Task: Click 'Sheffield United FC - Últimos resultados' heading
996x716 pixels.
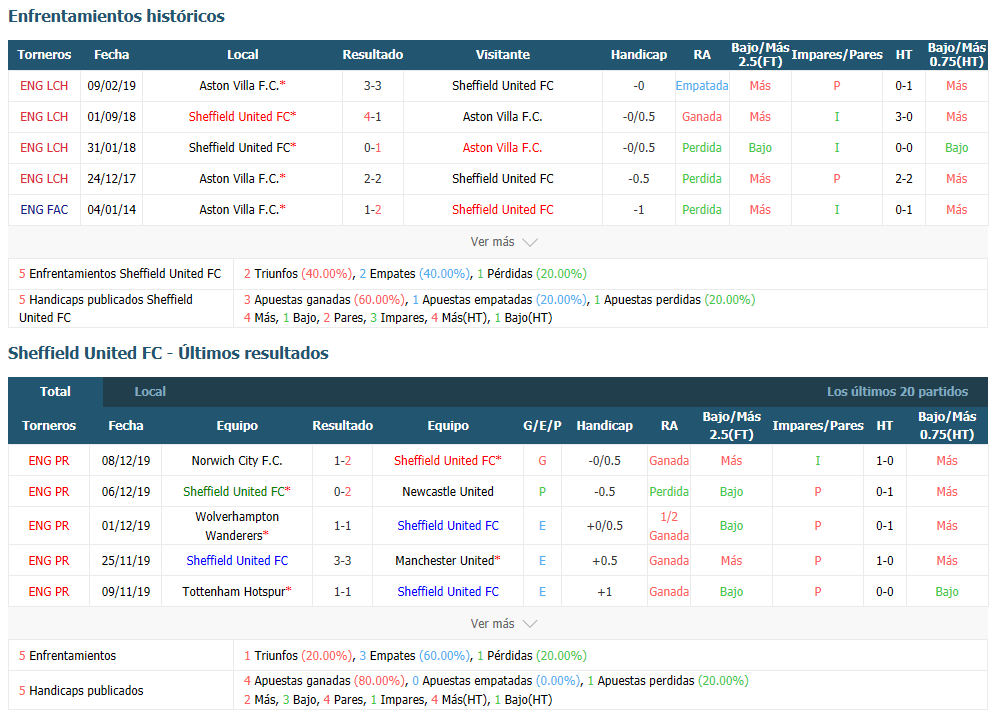Action: coord(168,353)
